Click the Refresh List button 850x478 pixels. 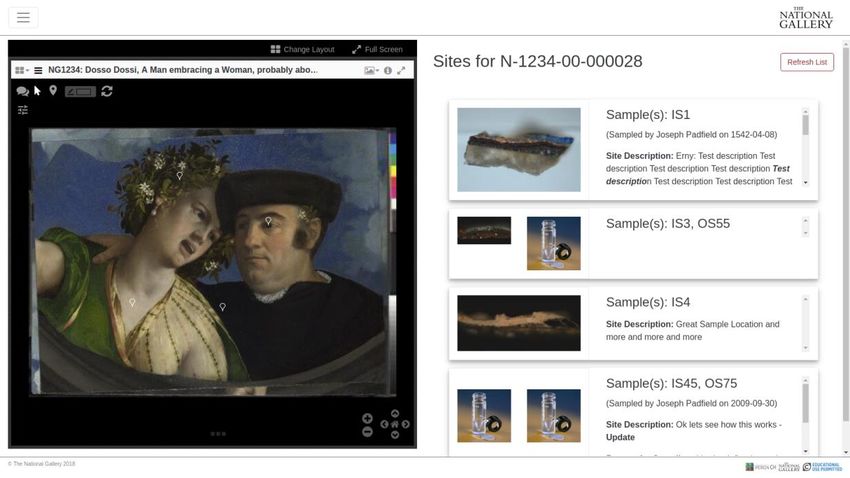coord(807,62)
